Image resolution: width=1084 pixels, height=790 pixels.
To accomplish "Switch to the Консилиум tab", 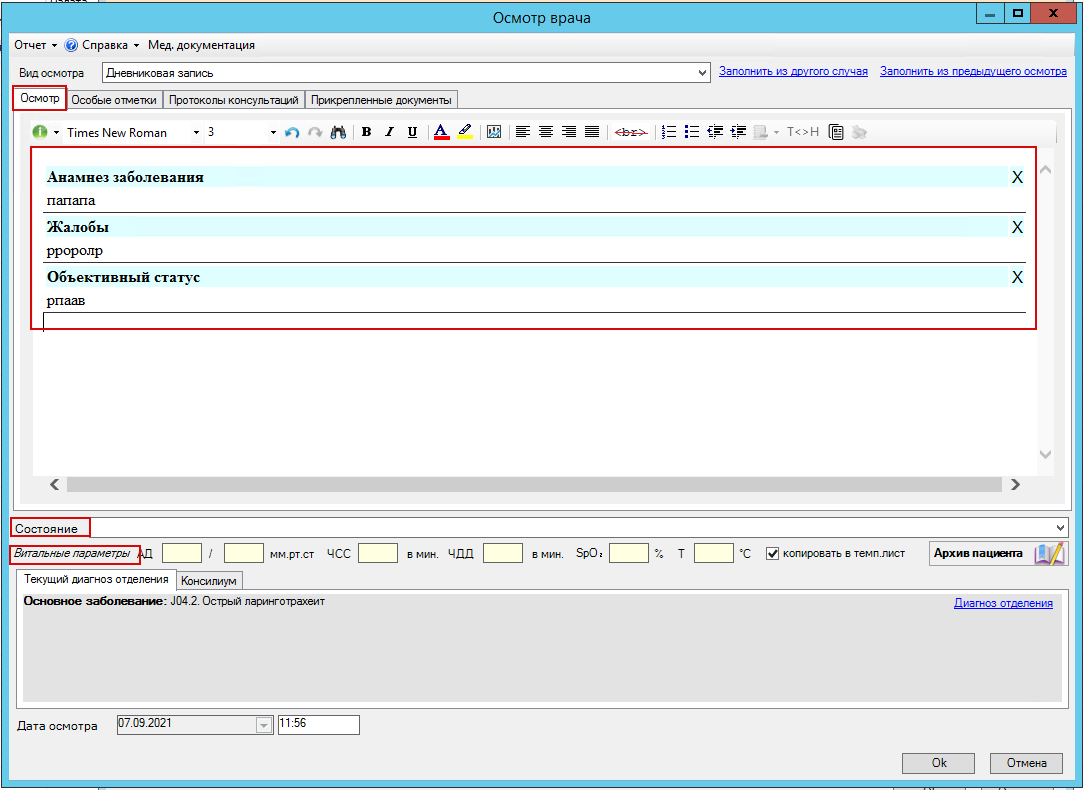I will coord(209,581).
